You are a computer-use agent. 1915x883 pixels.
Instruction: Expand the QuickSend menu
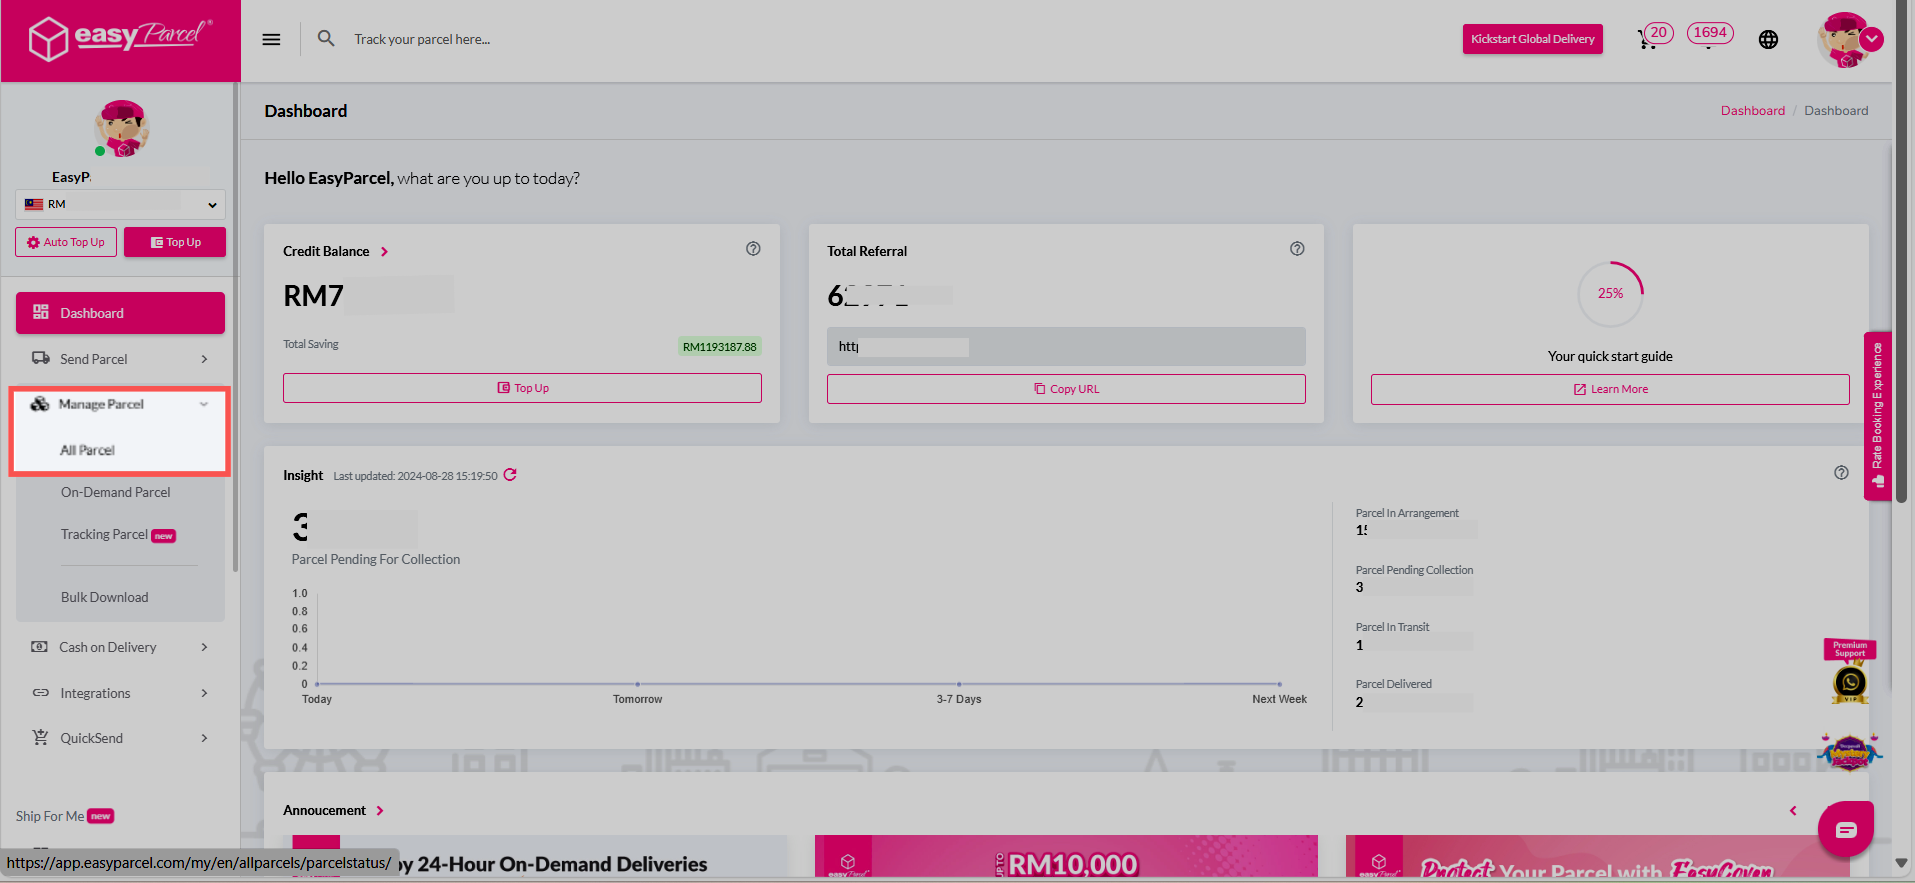tap(120, 738)
